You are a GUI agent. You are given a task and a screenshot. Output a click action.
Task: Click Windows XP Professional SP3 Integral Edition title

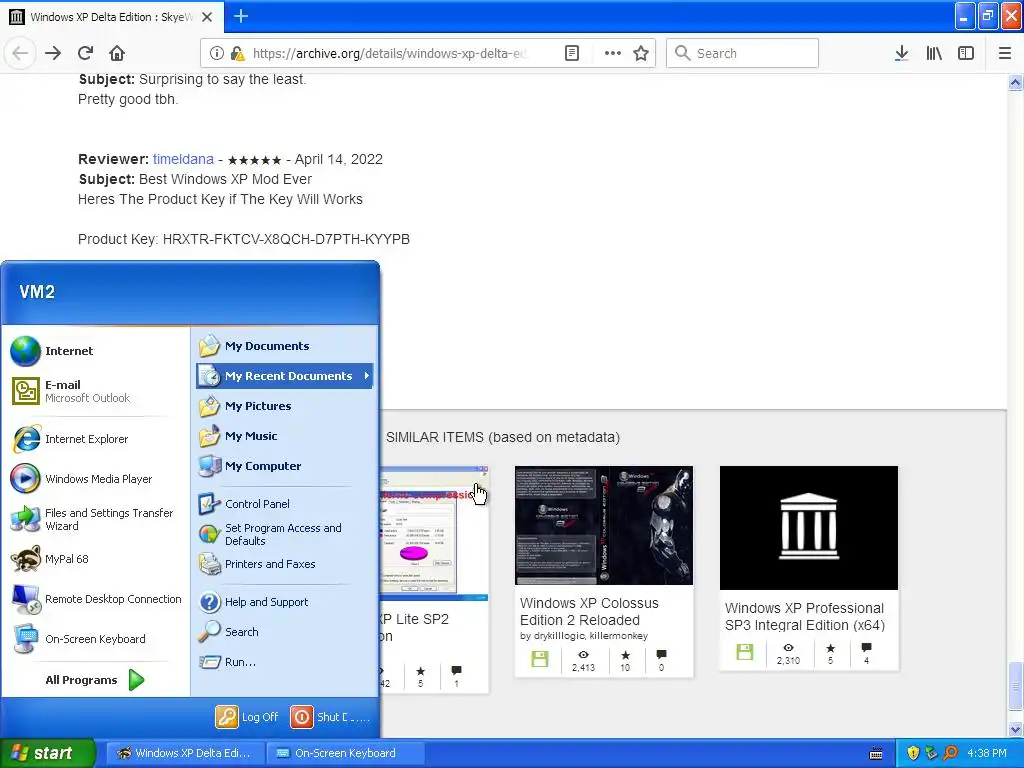(805, 616)
